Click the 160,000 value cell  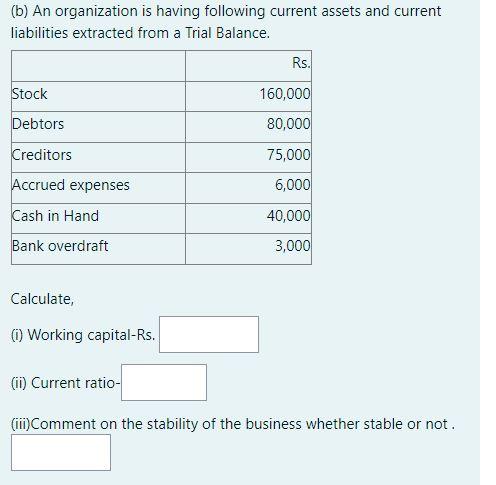coord(248,96)
